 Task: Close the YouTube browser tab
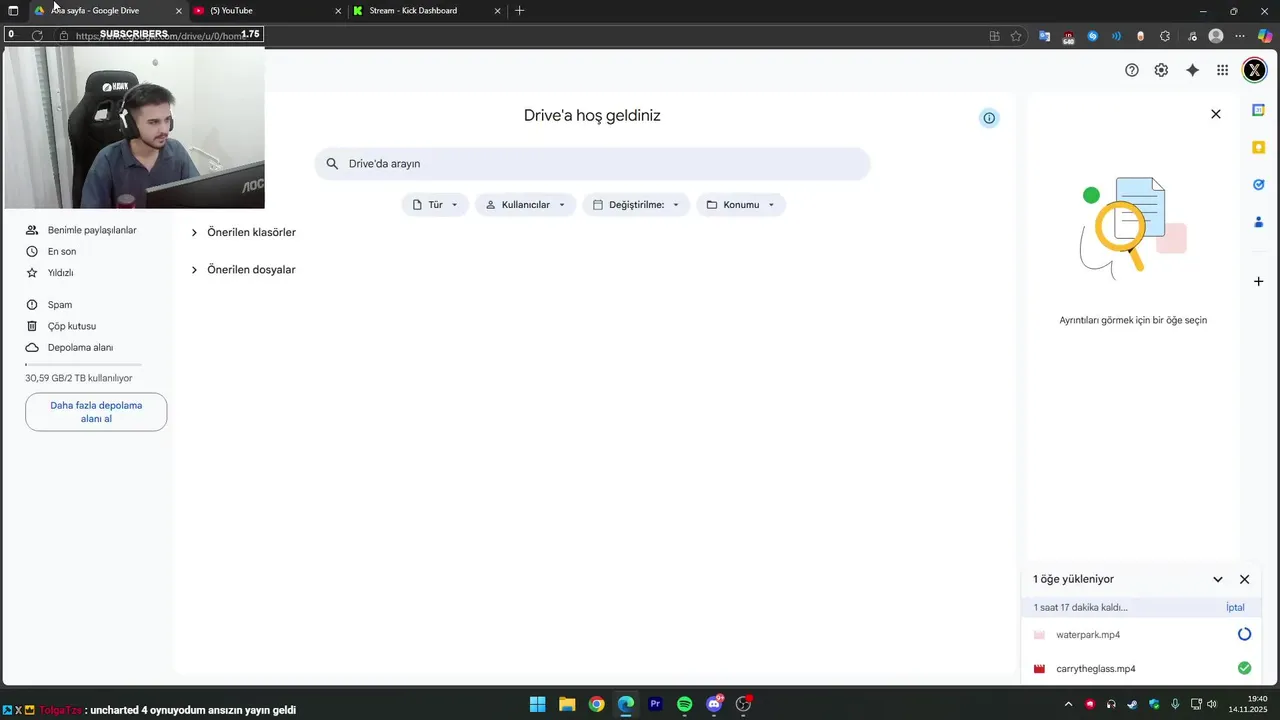tap(337, 11)
